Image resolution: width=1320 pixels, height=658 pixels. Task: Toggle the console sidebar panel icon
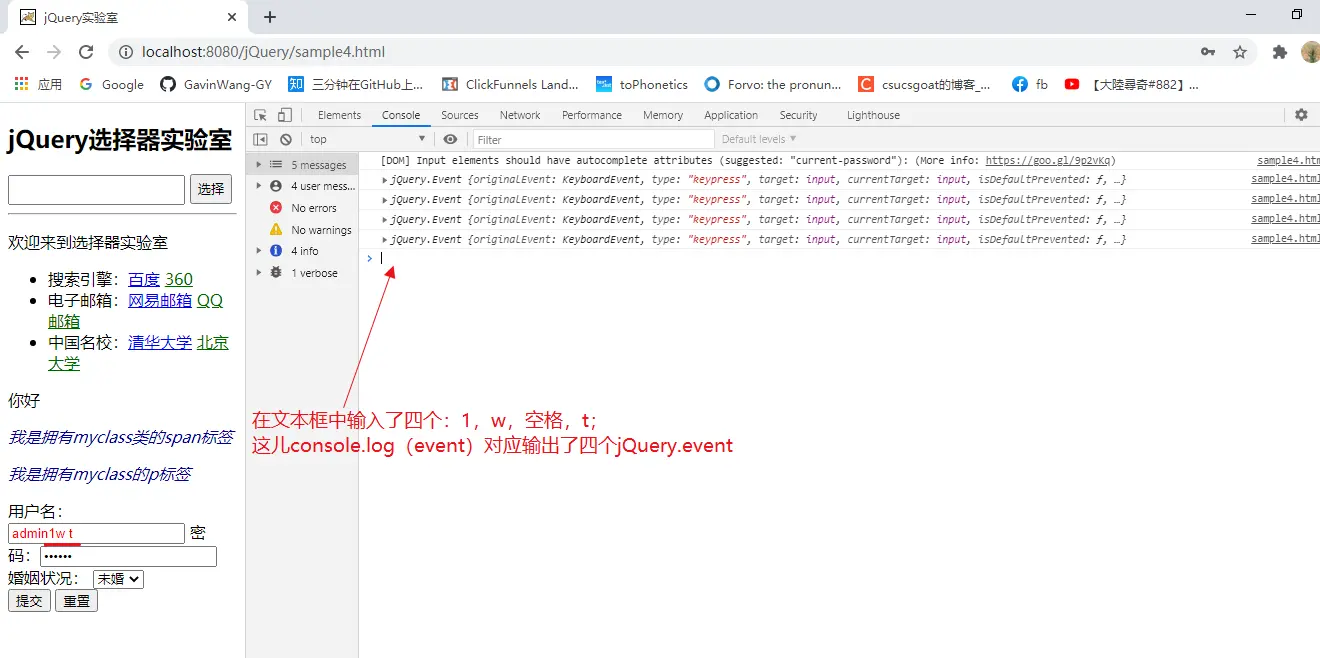pyautogui.click(x=261, y=140)
